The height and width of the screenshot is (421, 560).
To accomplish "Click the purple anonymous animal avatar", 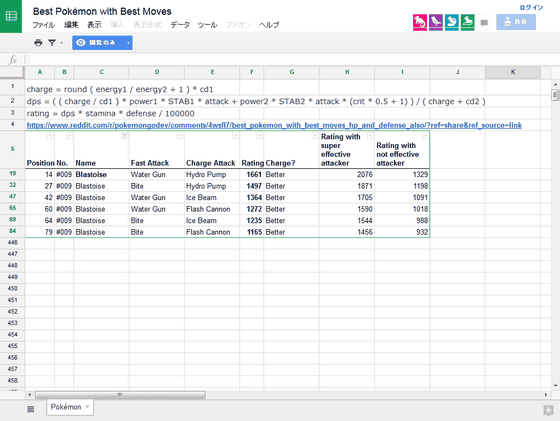I will (436, 22).
